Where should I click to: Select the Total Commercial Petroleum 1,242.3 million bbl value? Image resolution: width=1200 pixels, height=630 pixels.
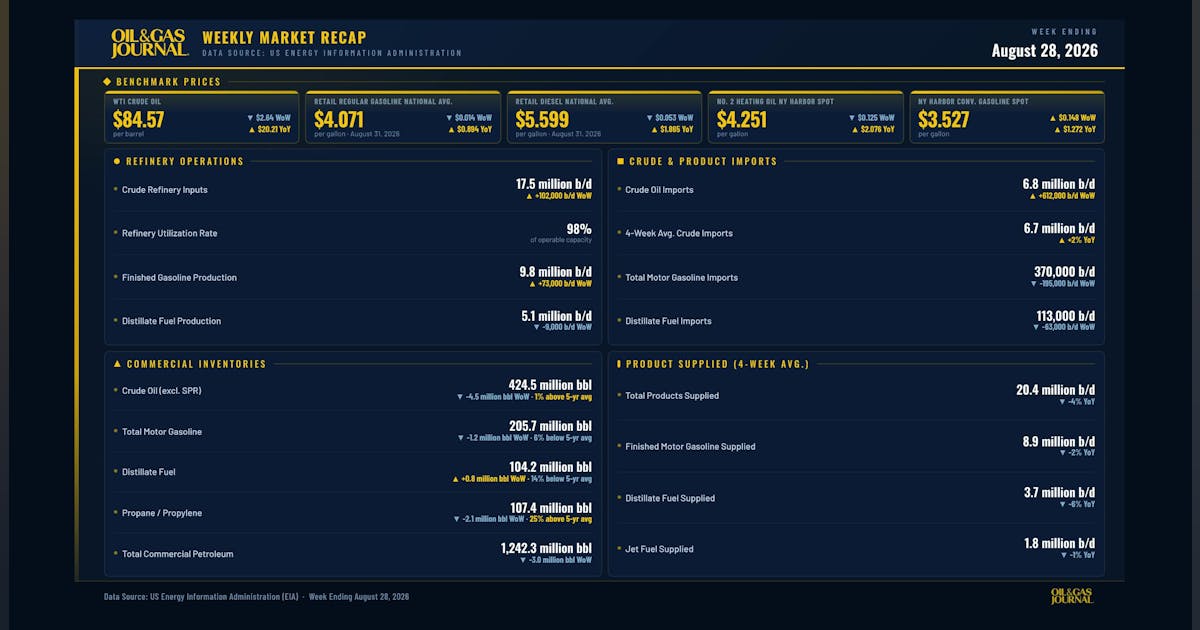[546, 548]
